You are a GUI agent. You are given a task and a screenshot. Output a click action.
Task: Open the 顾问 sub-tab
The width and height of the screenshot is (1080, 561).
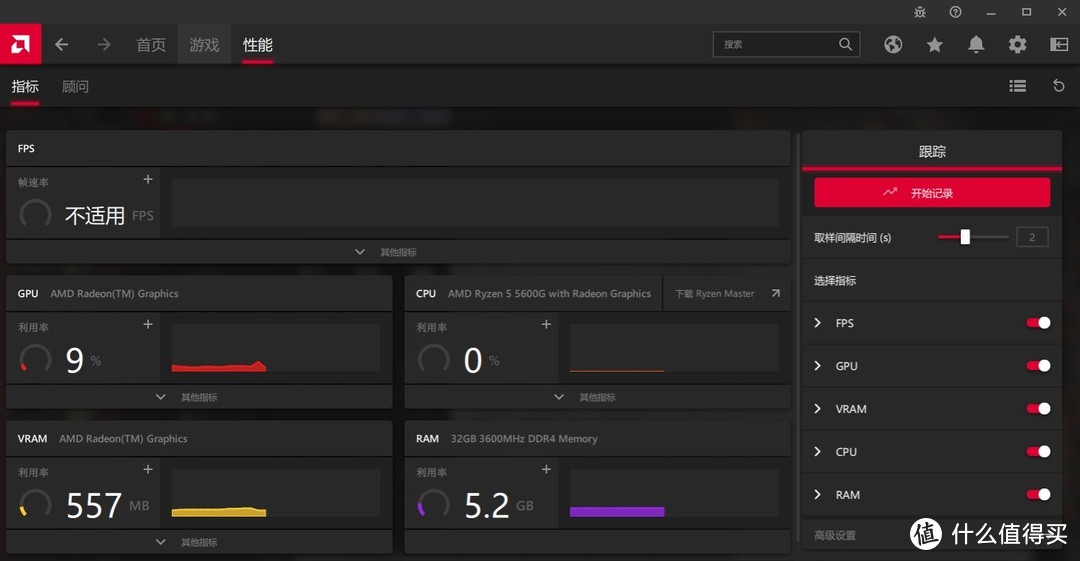(75, 87)
